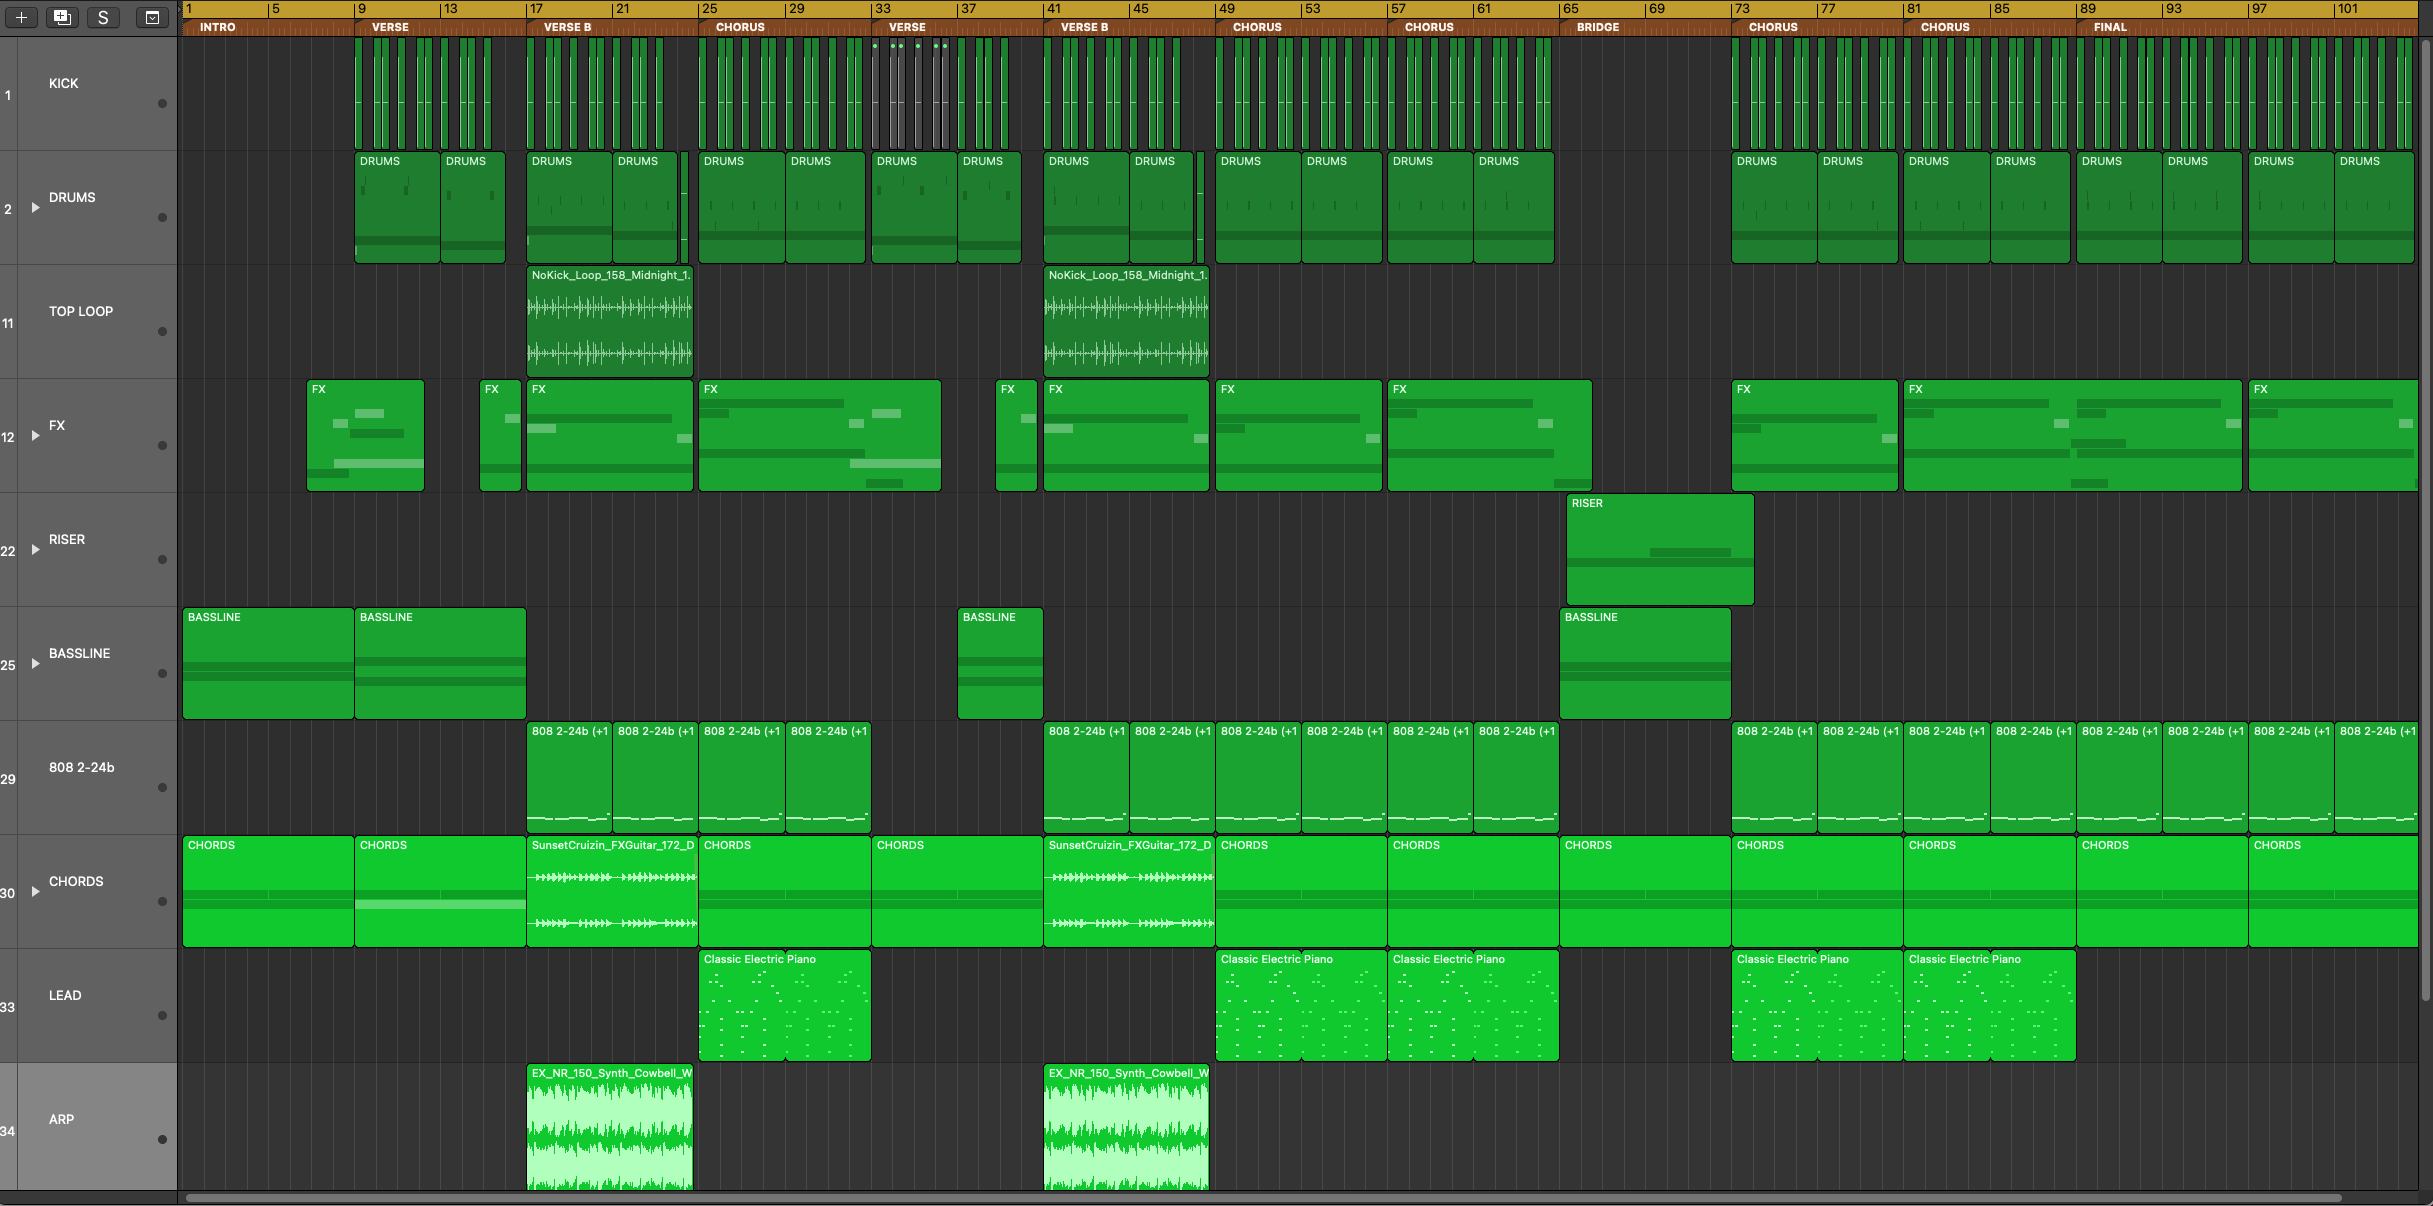
Task: Select the ARP track header
Action: click(89, 1127)
